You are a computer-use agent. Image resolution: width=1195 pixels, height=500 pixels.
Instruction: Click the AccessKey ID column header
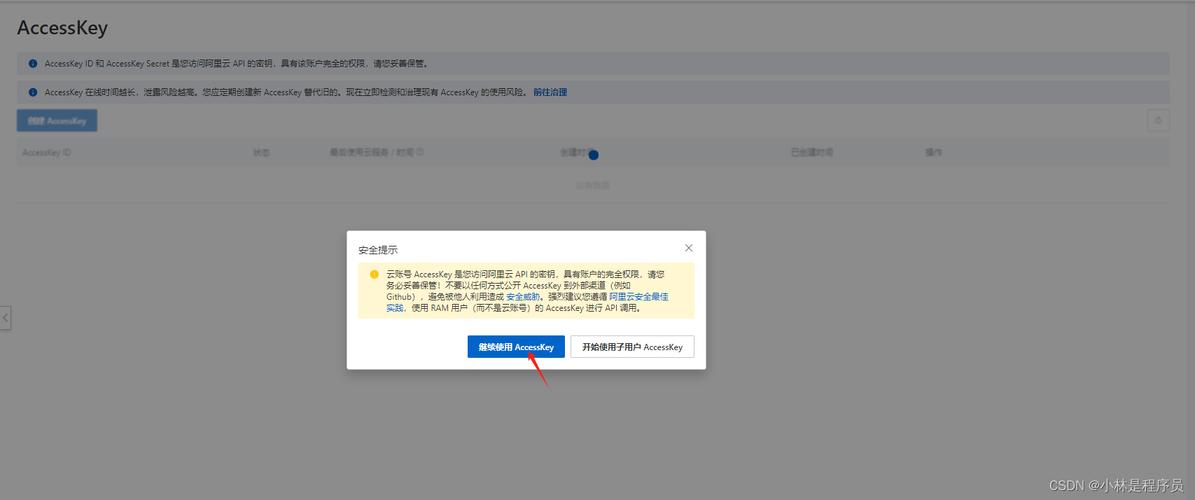point(46,152)
